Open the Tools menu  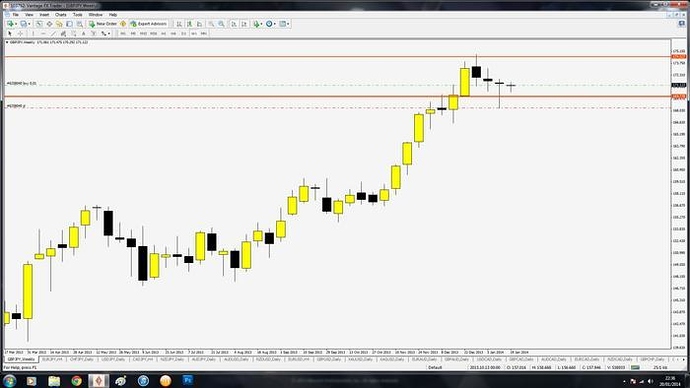[77, 15]
